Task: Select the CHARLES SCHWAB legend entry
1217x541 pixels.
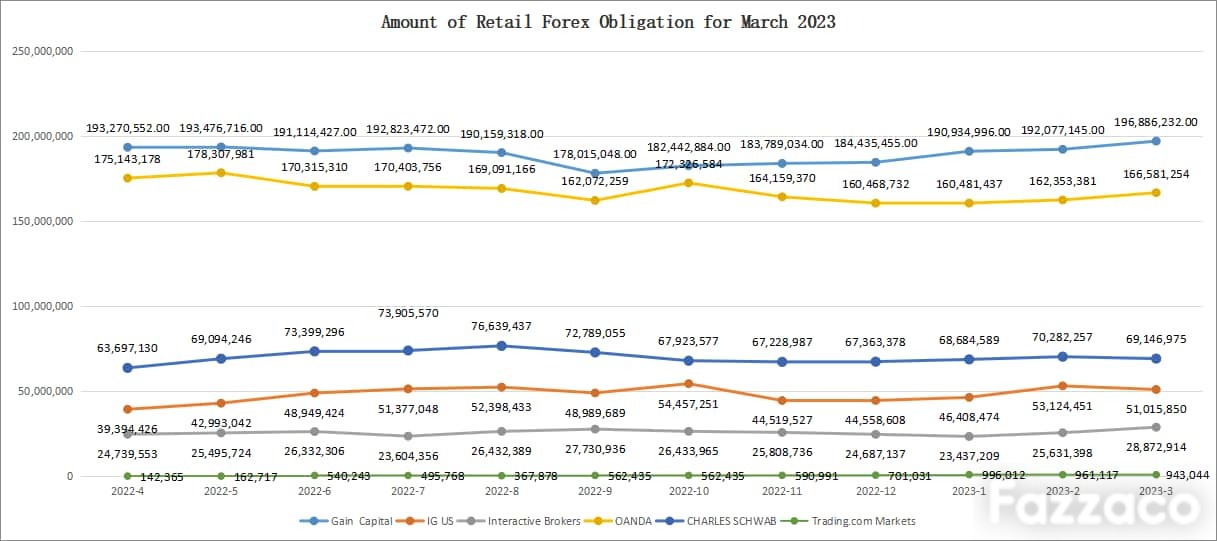Action: (x=714, y=521)
